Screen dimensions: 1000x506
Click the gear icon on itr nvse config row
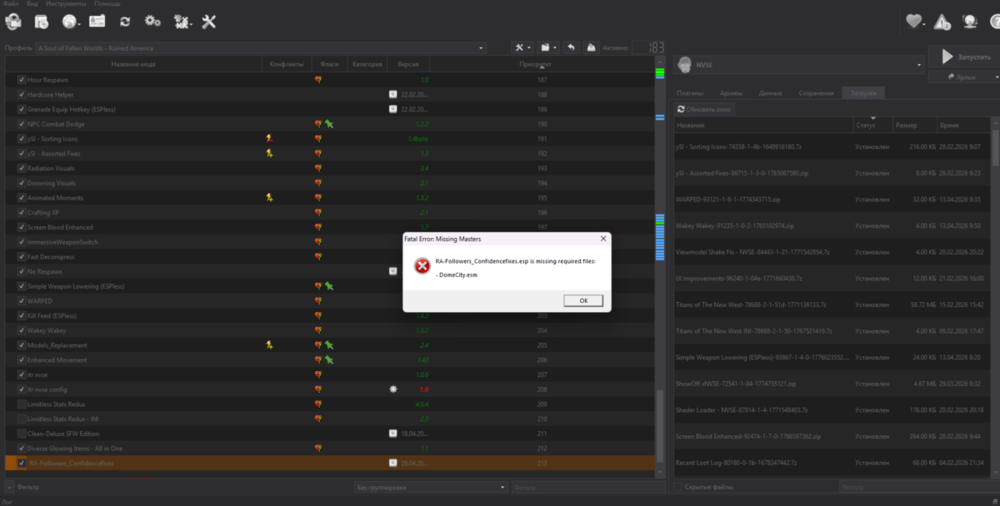(393, 389)
